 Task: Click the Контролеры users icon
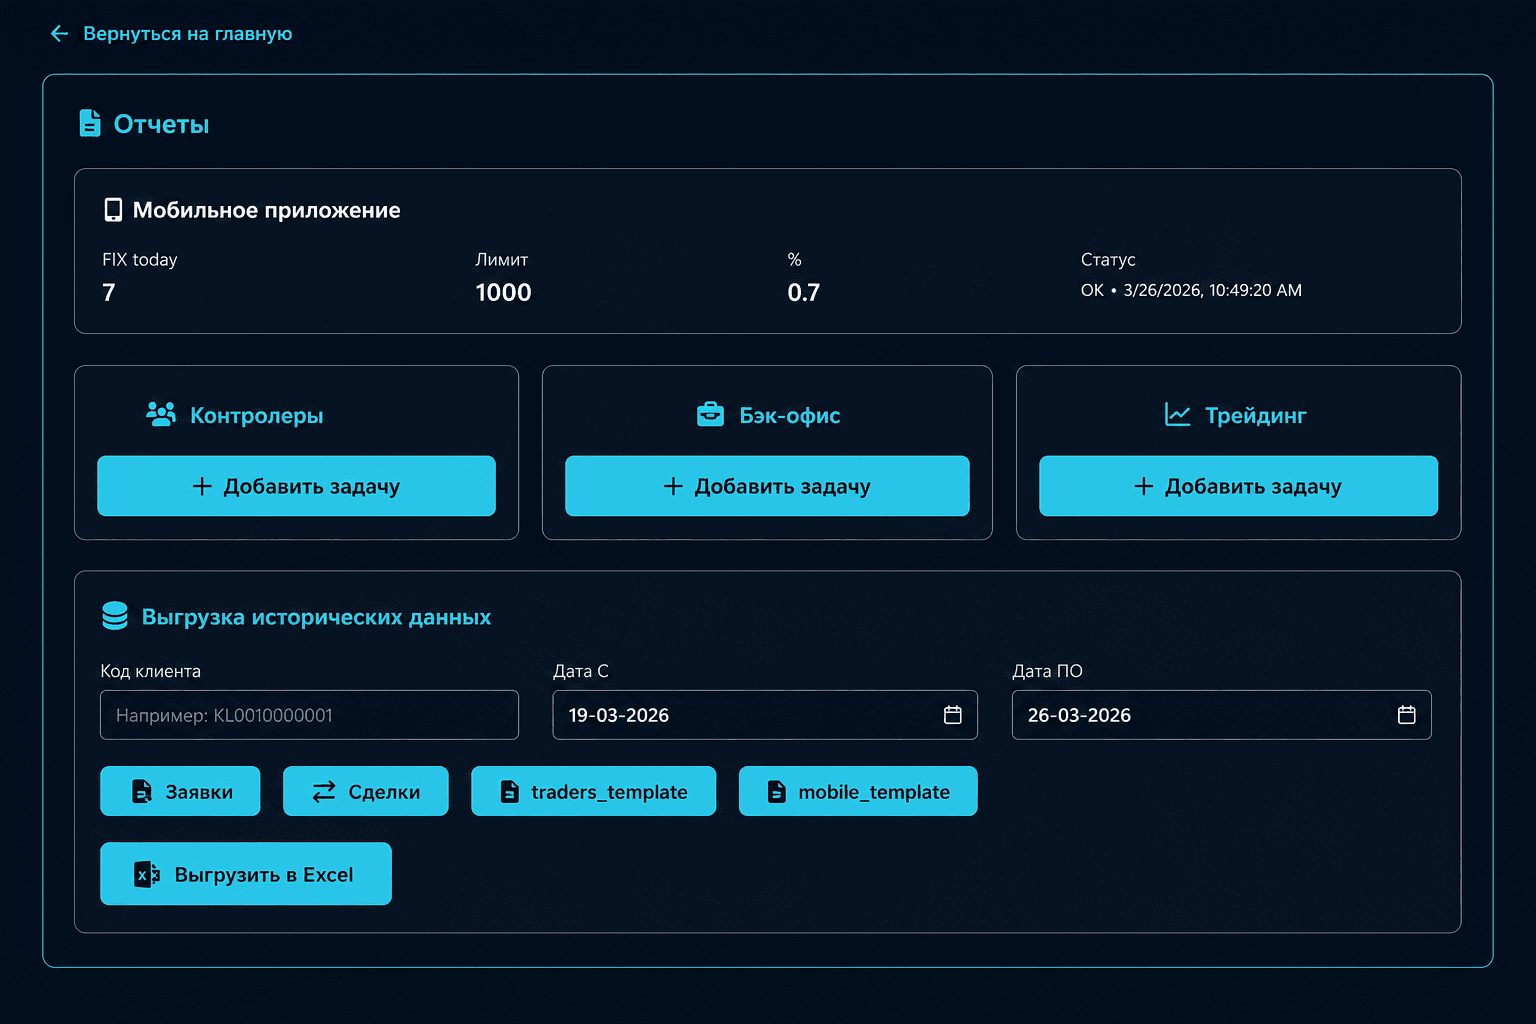click(x=161, y=414)
